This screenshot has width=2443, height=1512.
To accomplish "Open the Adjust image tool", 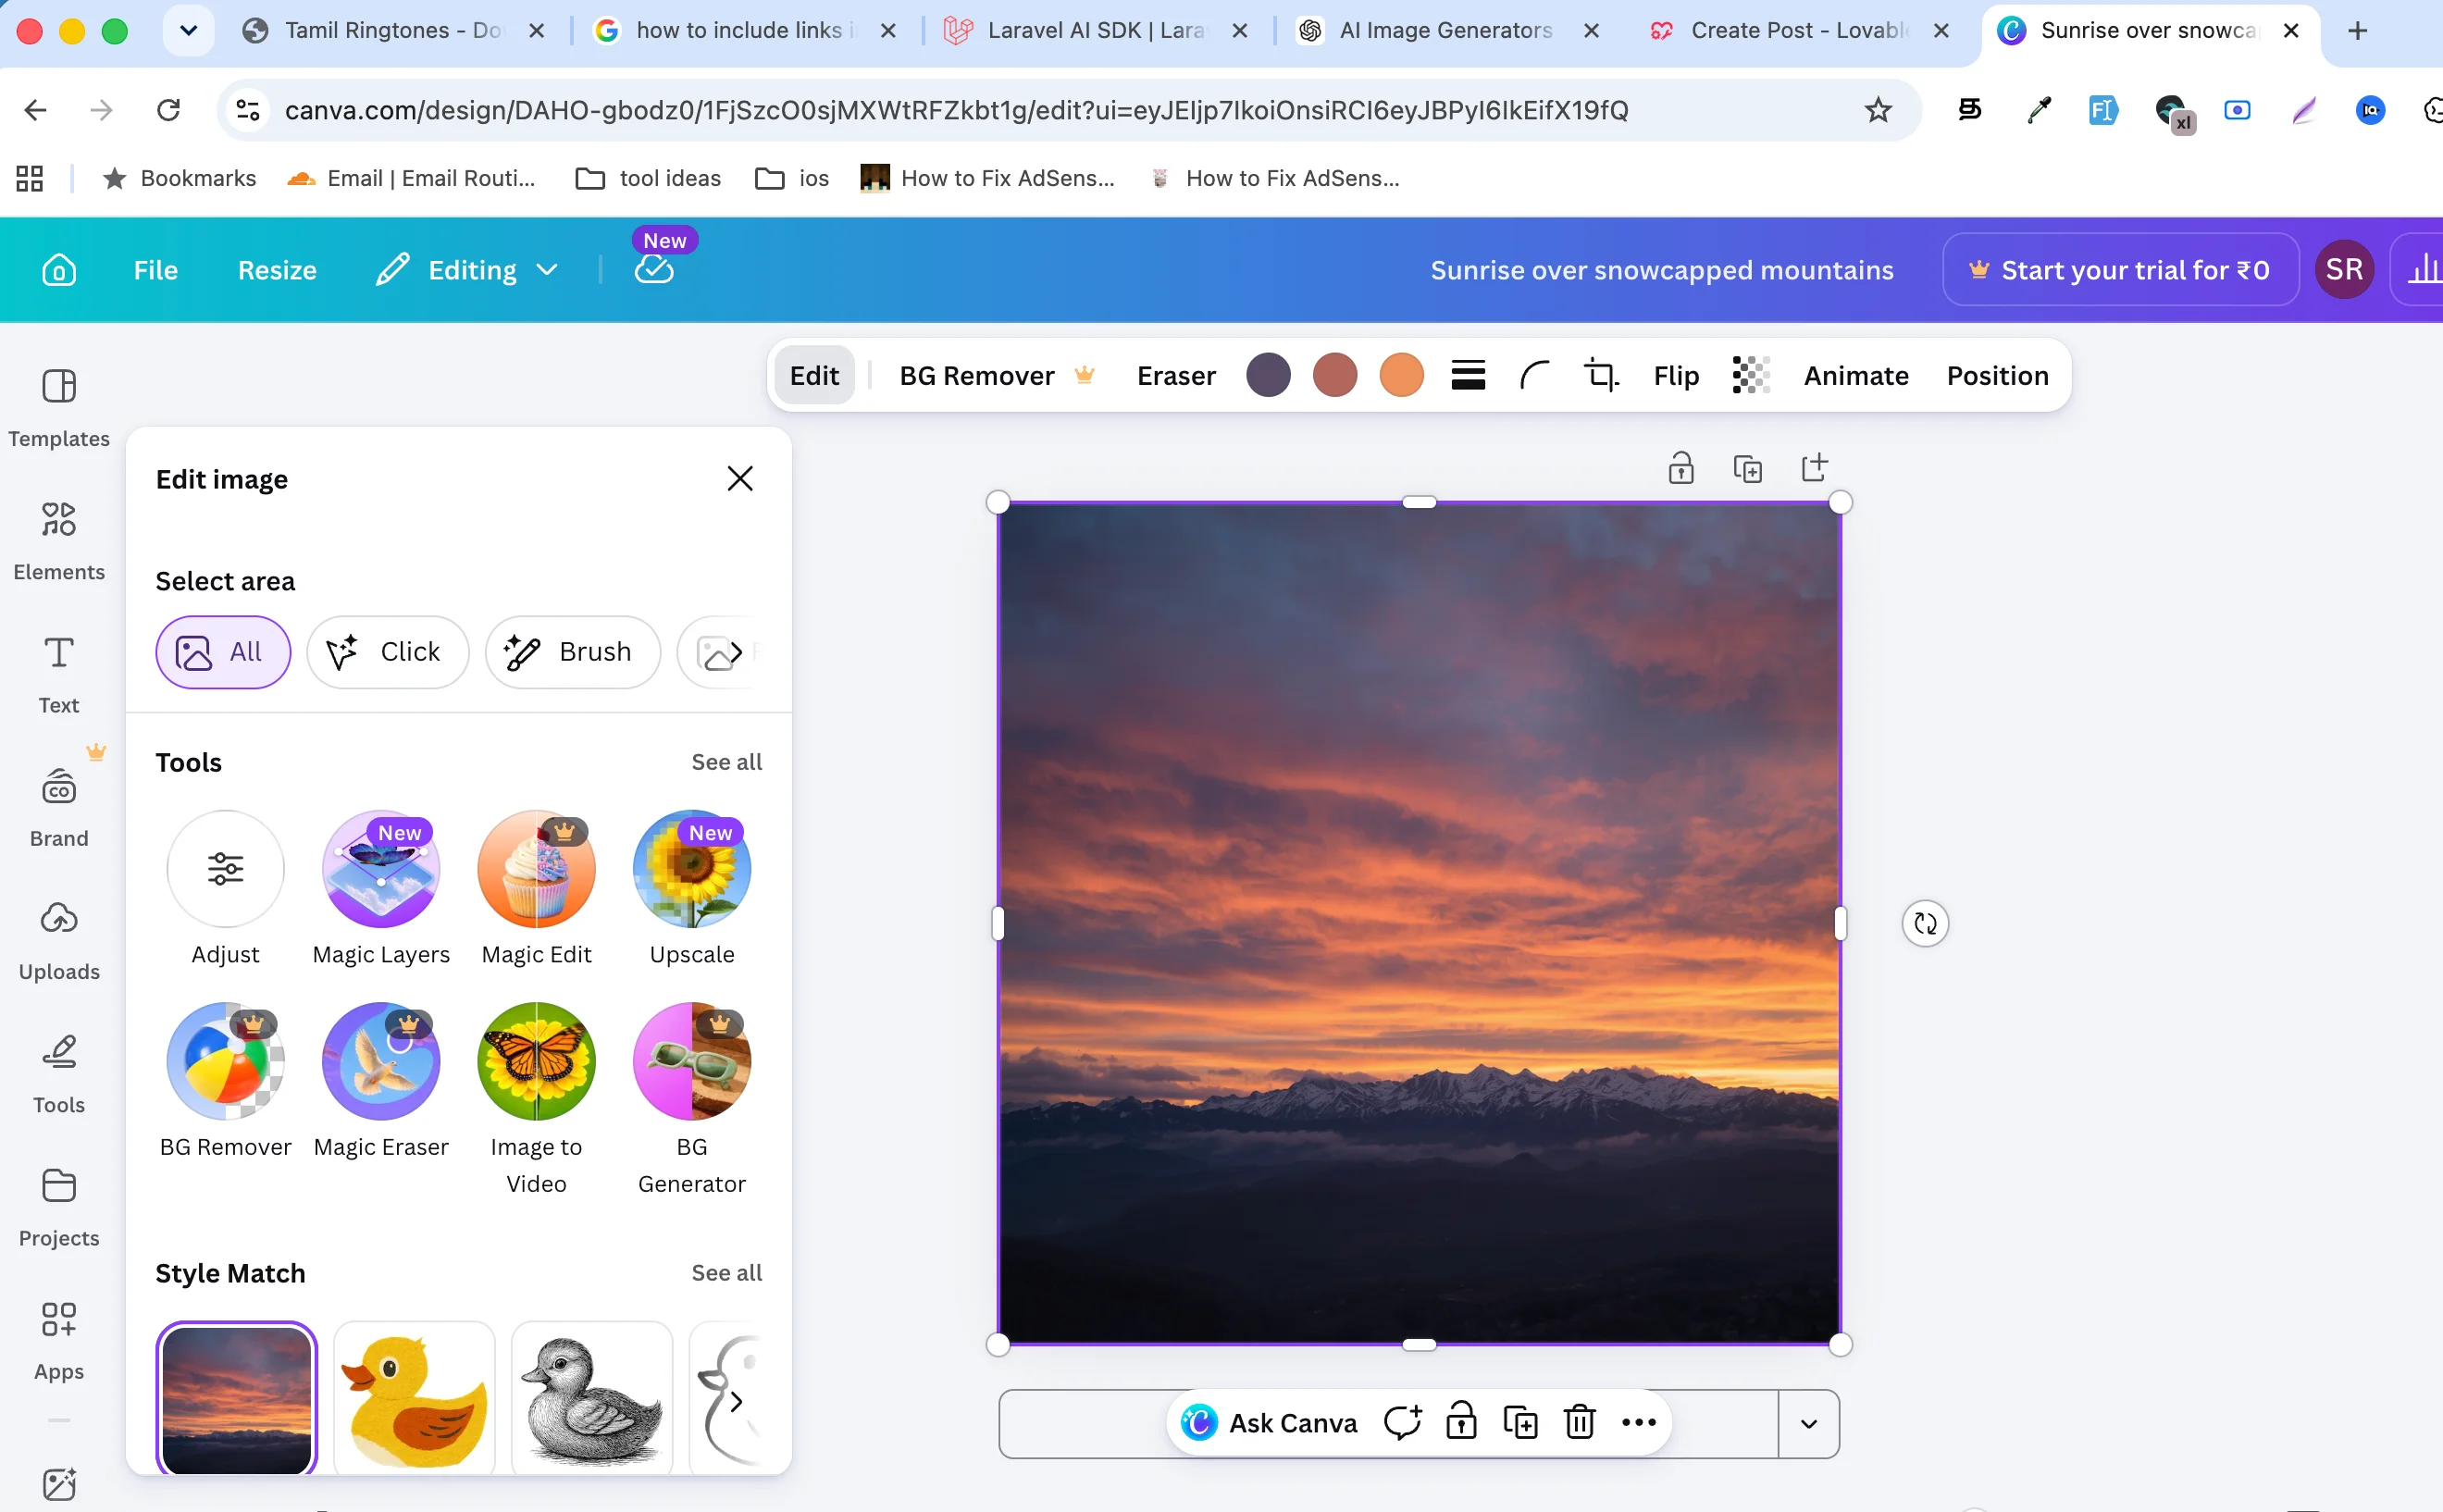I will point(225,888).
